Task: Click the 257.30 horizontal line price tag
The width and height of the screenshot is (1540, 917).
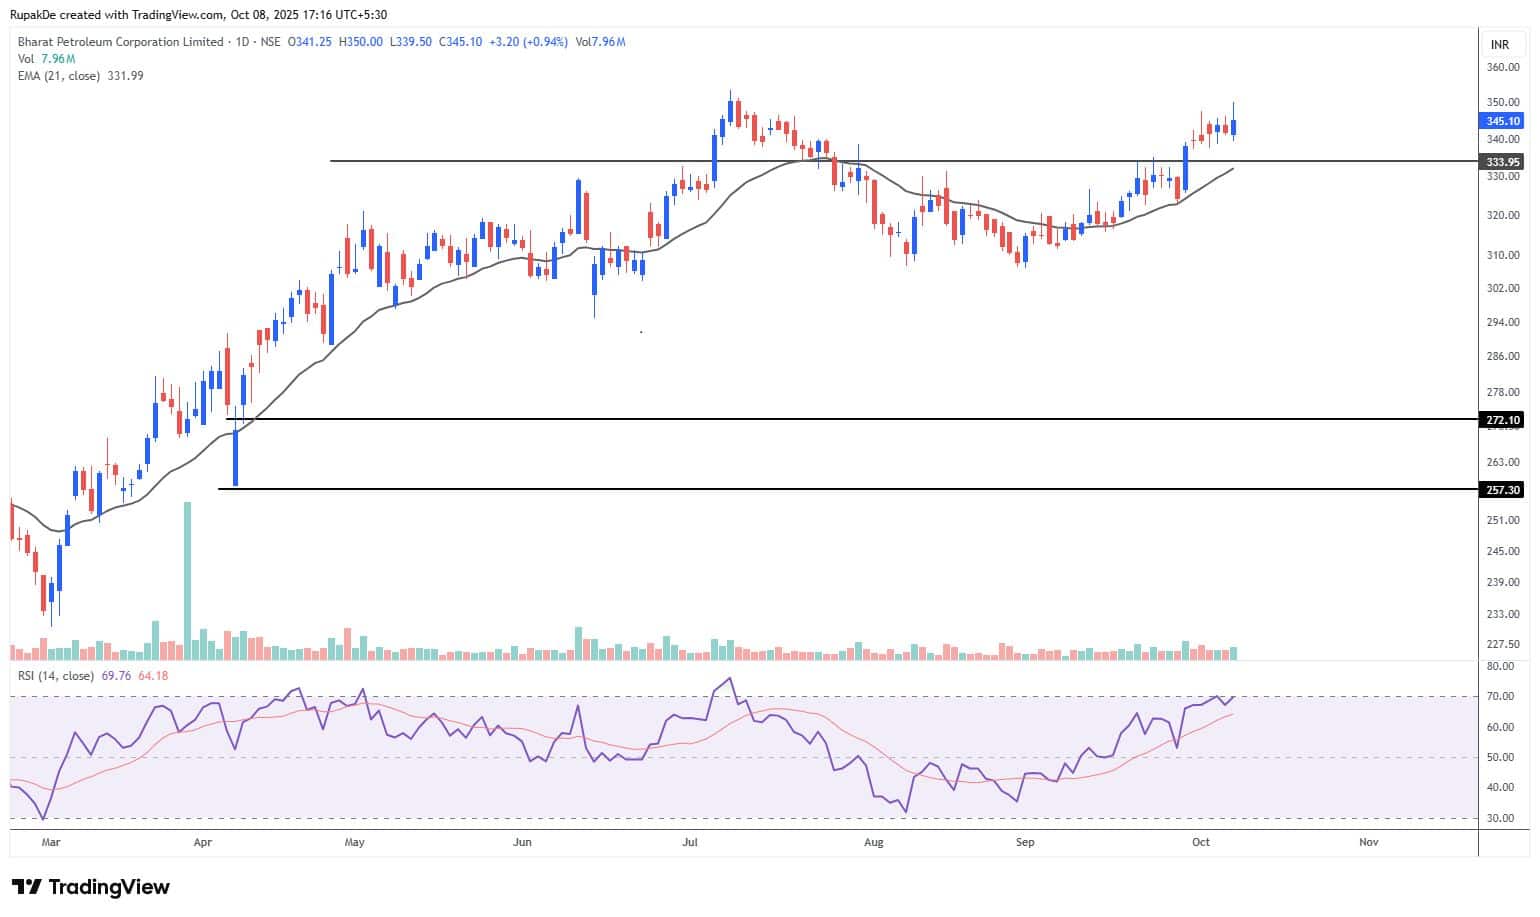Action: (x=1502, y=490)
